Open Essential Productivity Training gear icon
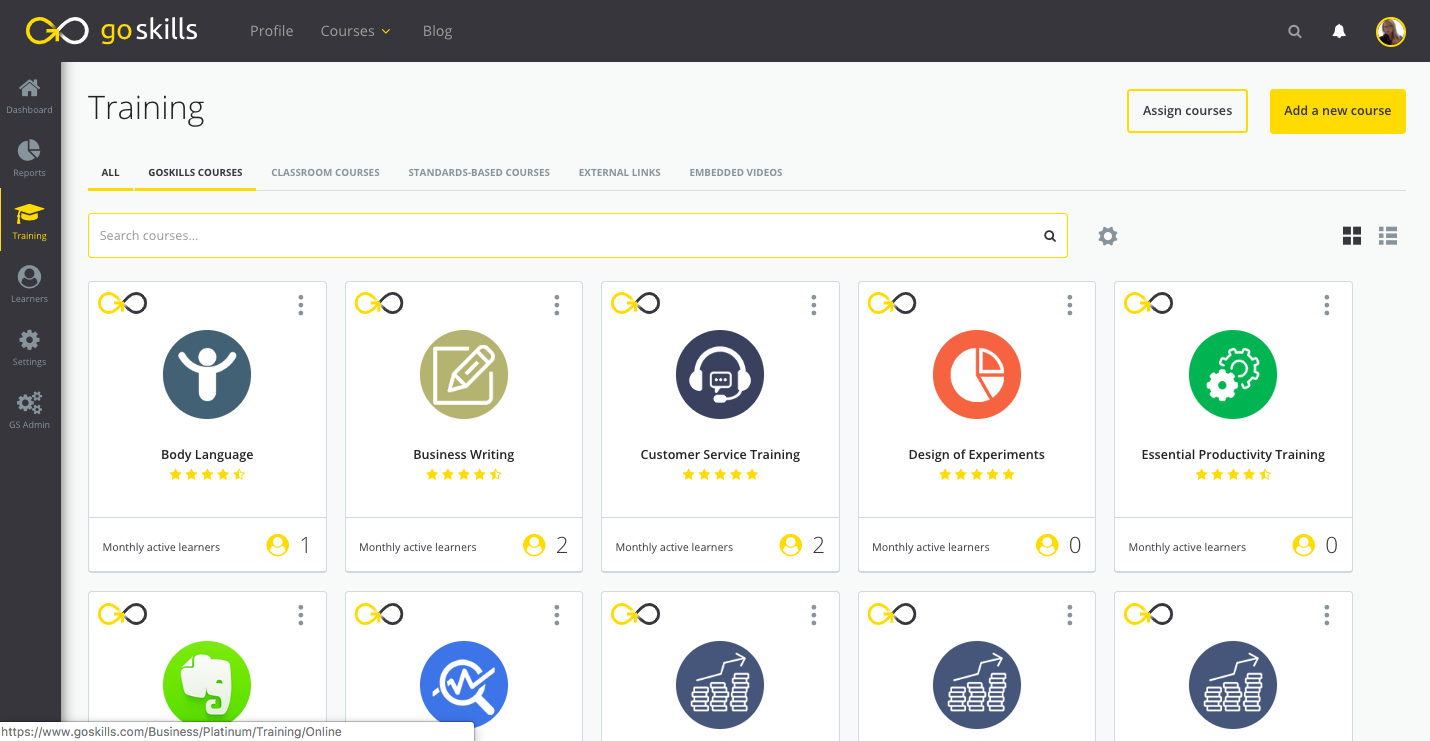The width and height of the screenshot is (1430, 741). click(1233, 375)
